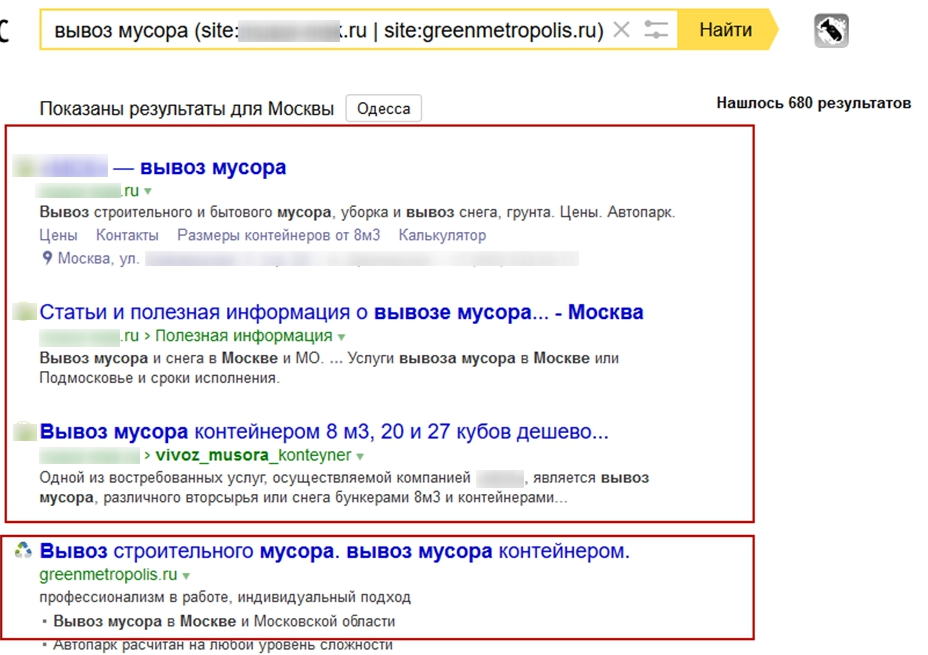The width and height of the screenshot is (928, 655).
Task: Expand dropdown arrow next to first result URL
Action: 148,191
